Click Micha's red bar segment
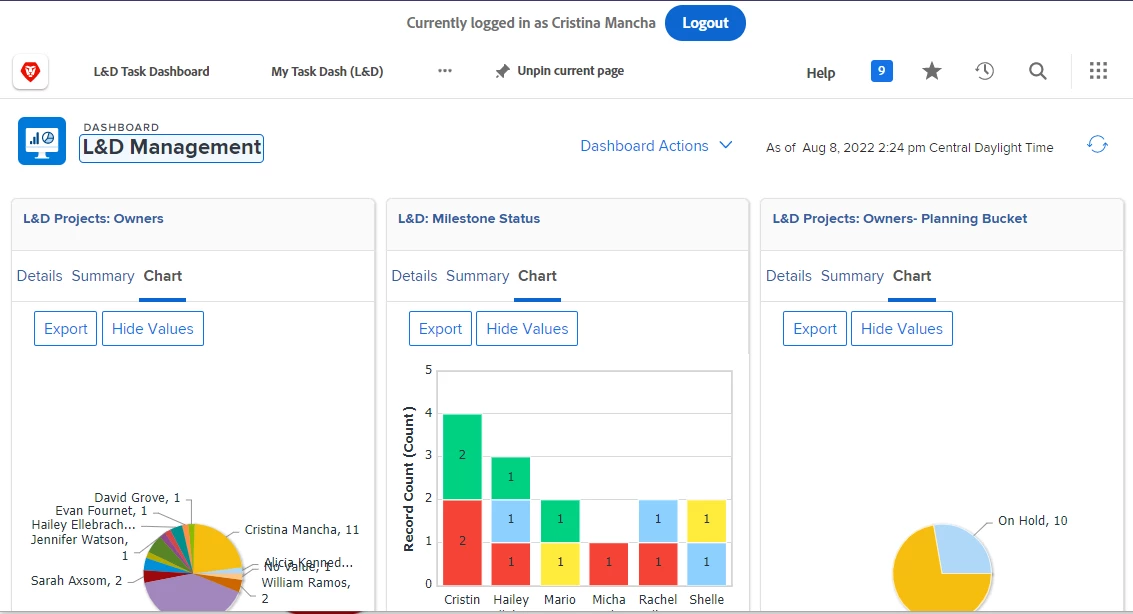 tap(608, 563)
